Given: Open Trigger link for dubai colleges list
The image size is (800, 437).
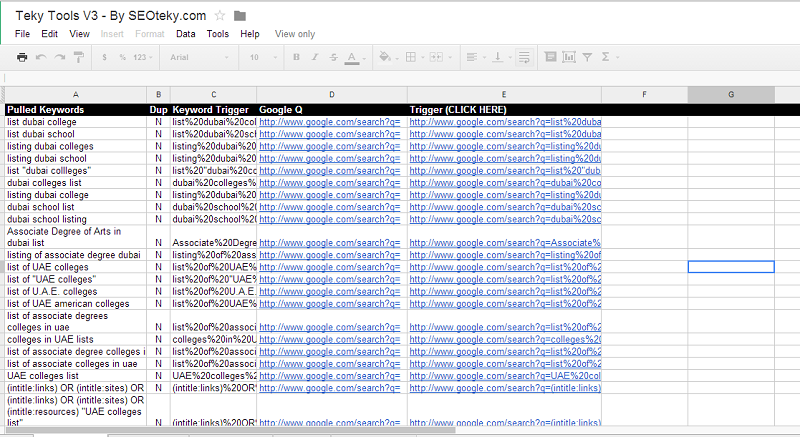Looking at the screenshot, I should [505, 183].
